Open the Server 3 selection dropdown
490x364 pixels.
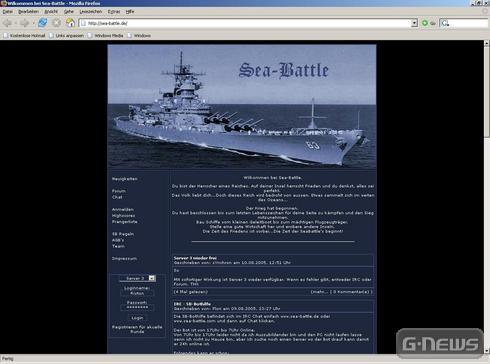coord(138,278)
